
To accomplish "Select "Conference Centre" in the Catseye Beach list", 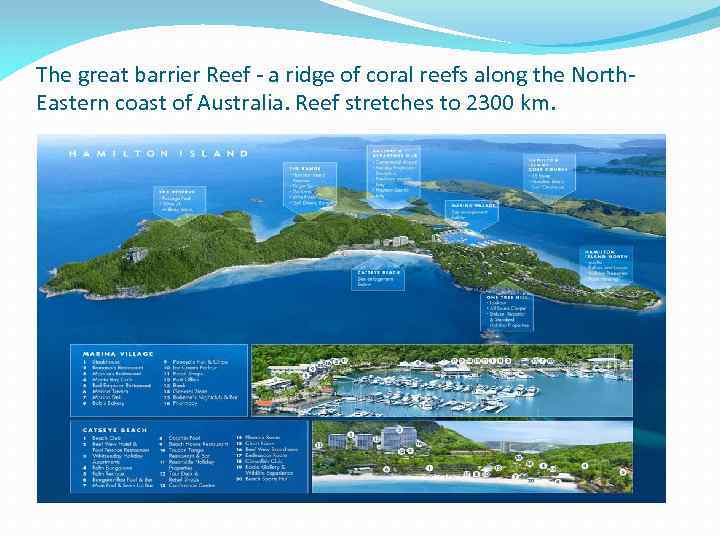I will (191, 485).
